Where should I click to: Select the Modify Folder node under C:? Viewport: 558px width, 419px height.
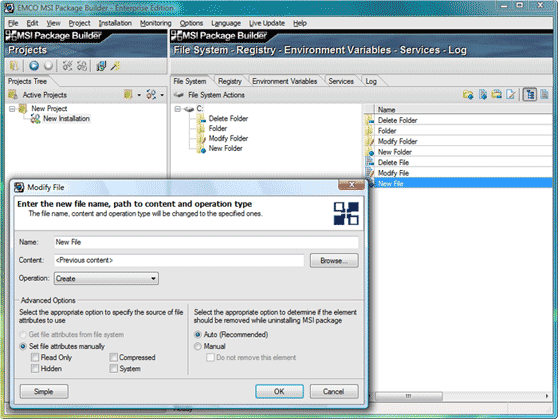(x=228, y=138)
